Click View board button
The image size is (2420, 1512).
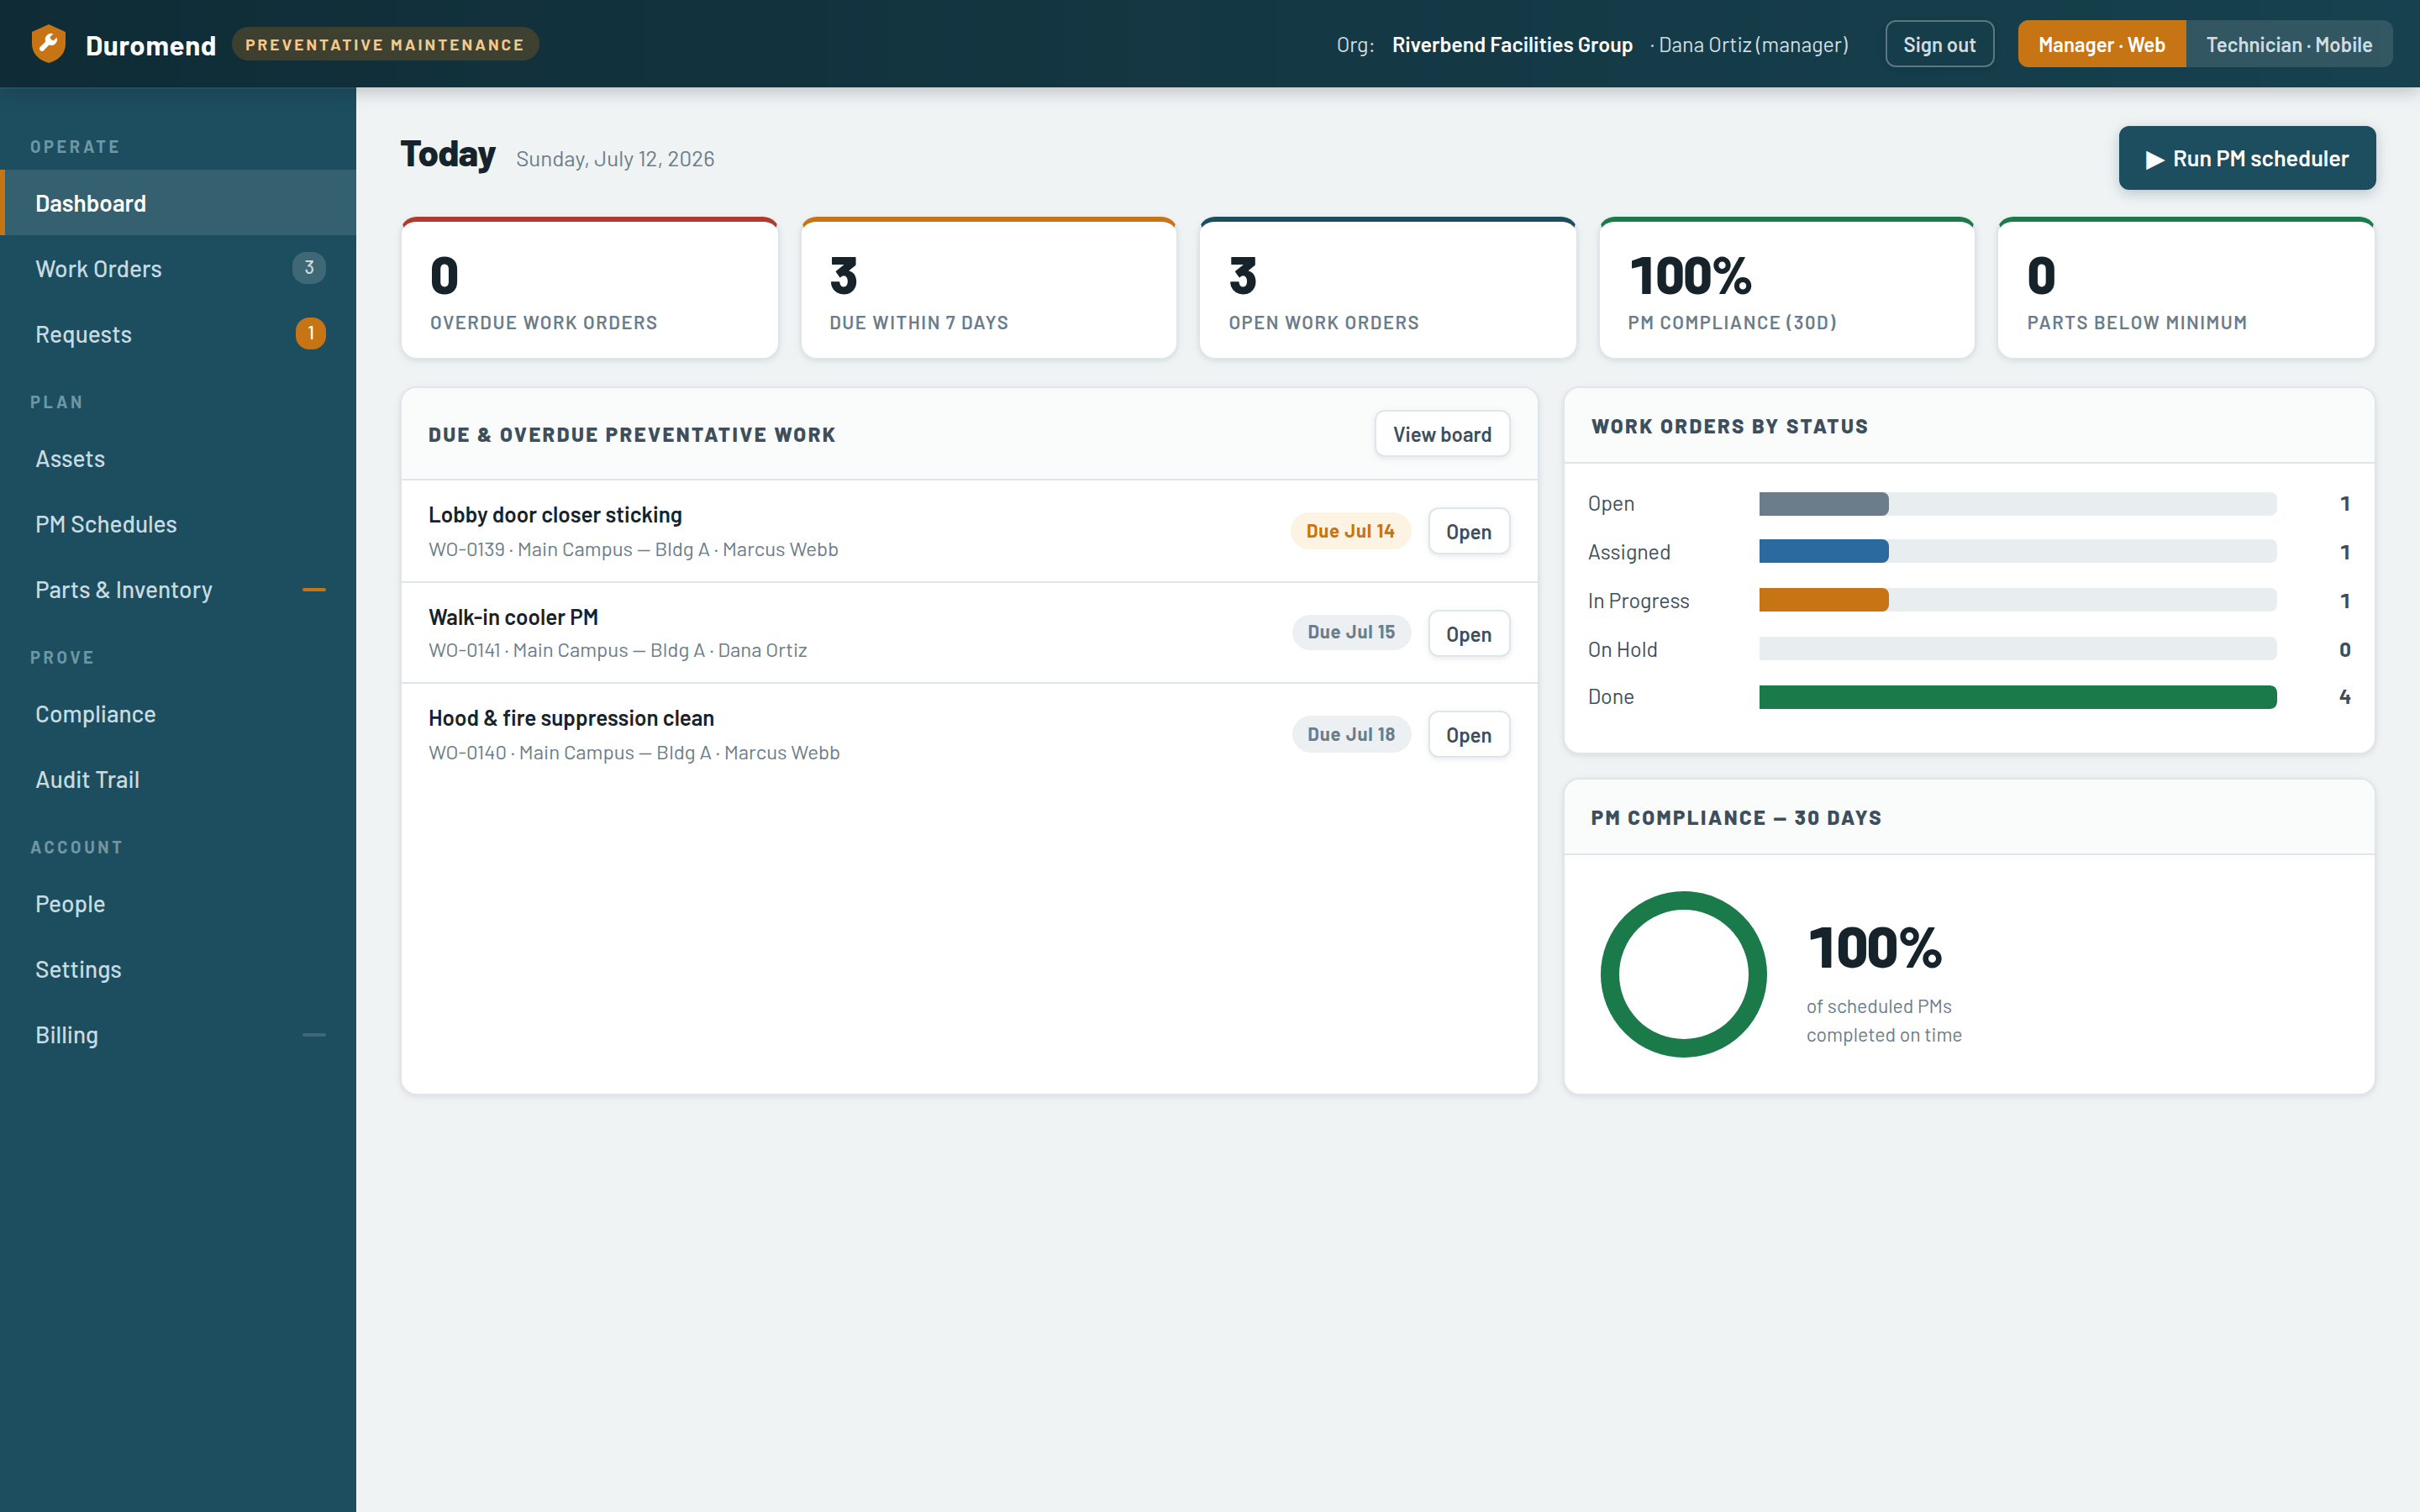tap(1442, 434)
